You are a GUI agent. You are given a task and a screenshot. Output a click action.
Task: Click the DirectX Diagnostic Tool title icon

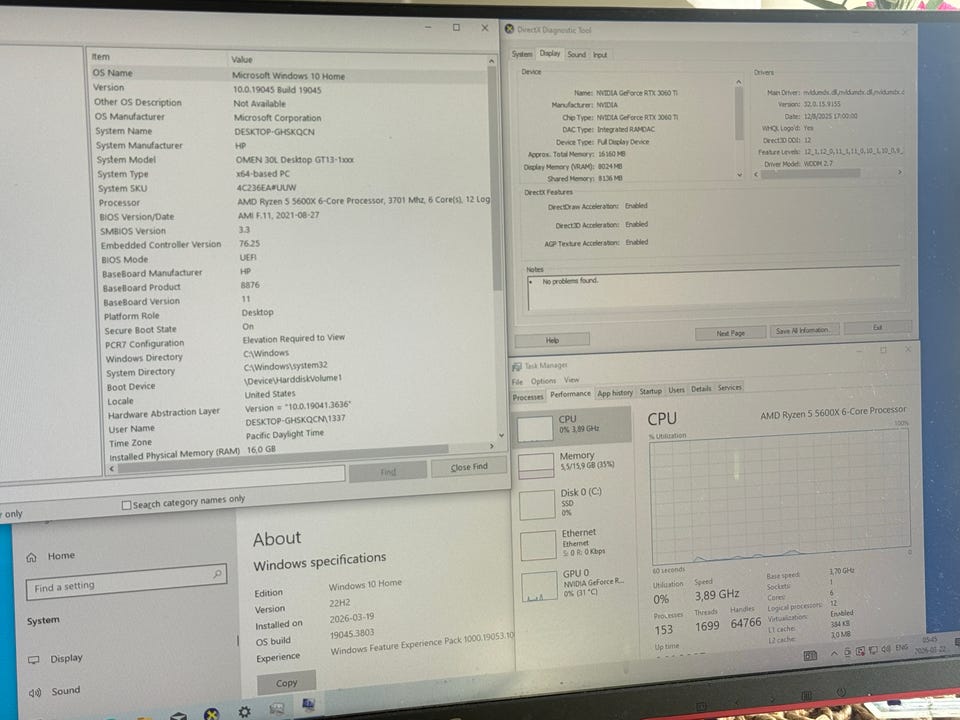(509, 29)
